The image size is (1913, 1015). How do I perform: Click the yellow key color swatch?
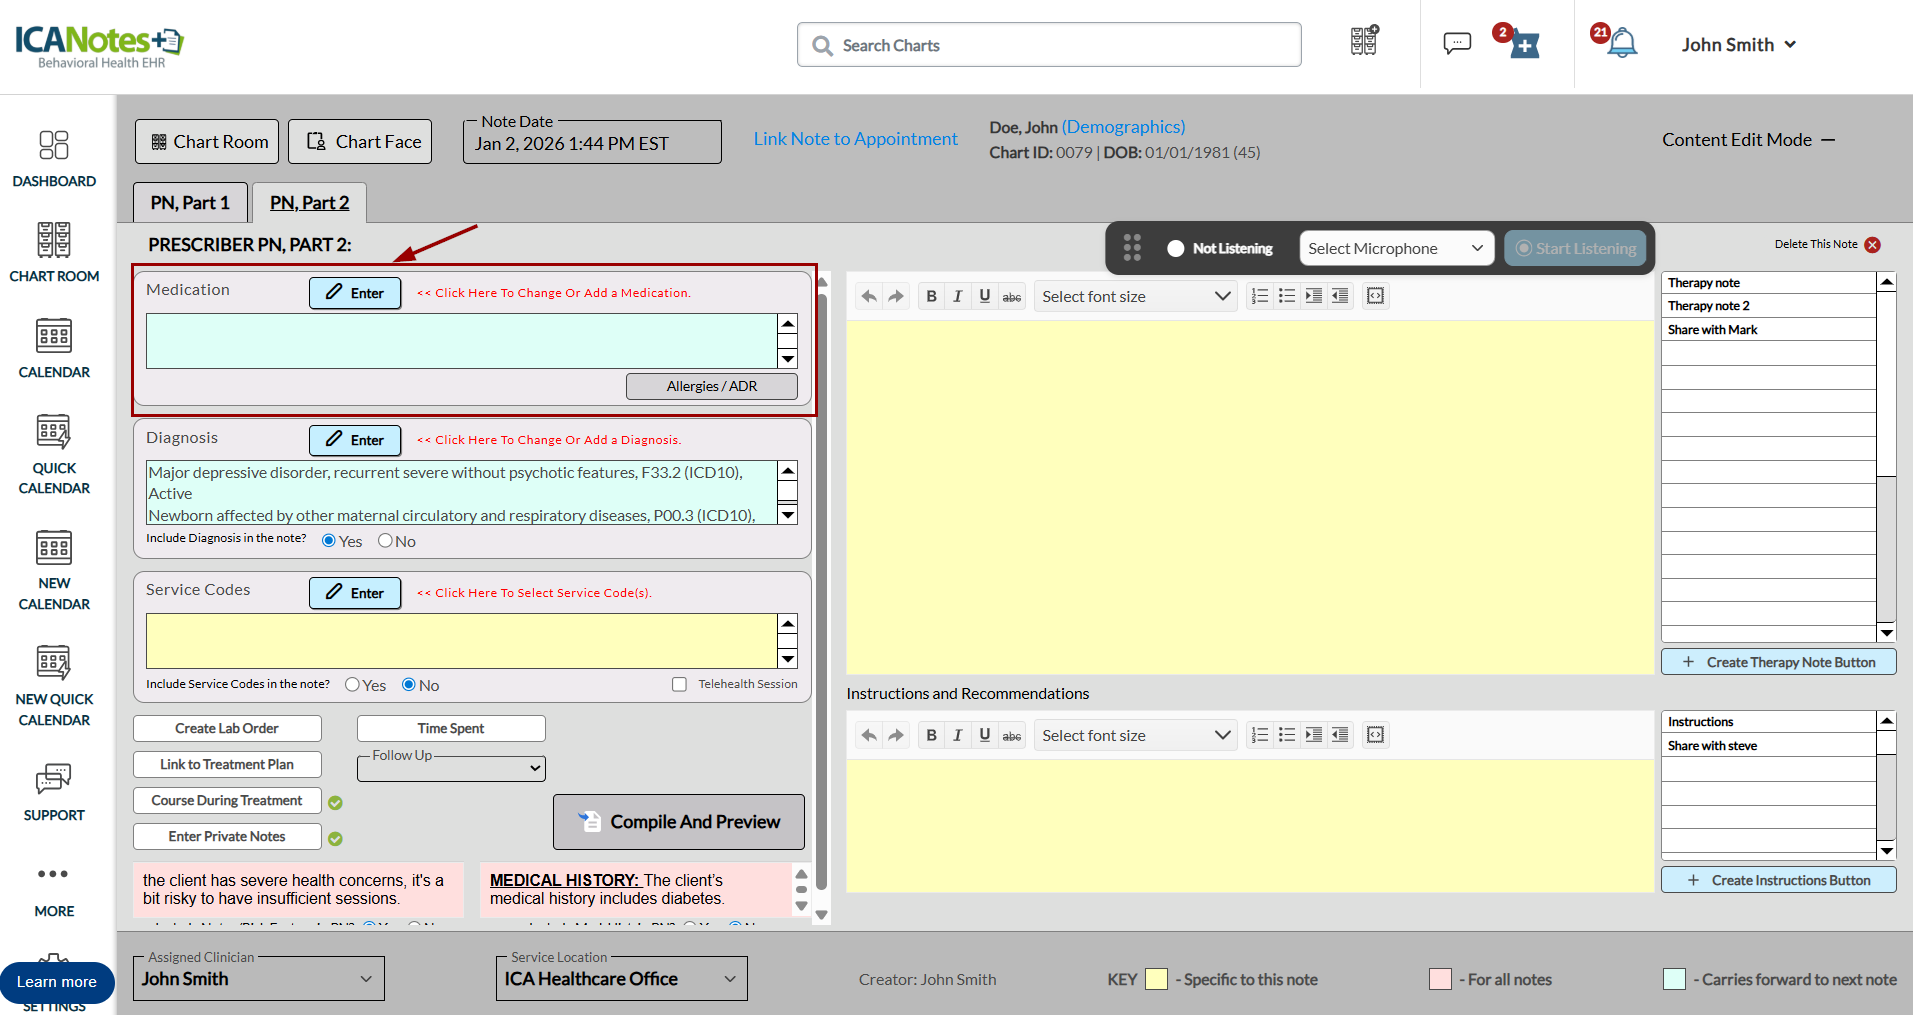pyautogui.click(x=1155, y=979)
